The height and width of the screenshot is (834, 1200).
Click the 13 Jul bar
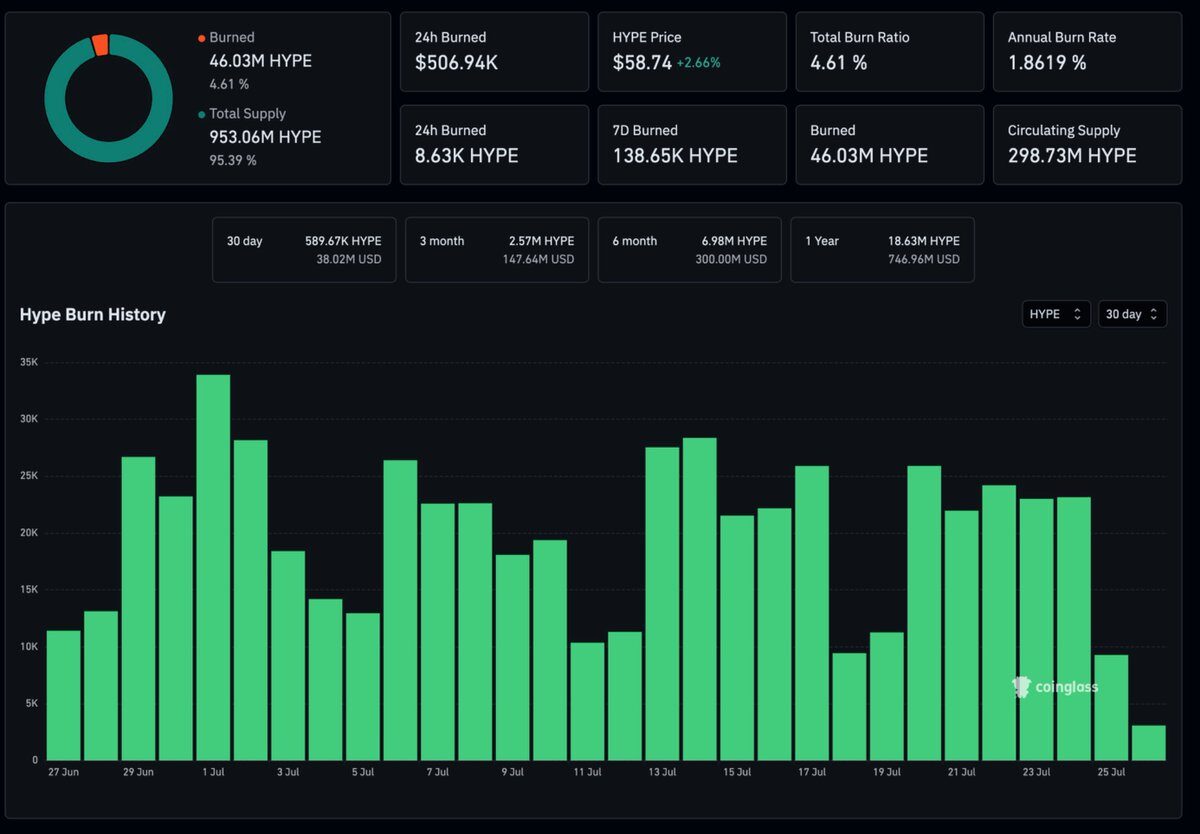coord(663,603)
